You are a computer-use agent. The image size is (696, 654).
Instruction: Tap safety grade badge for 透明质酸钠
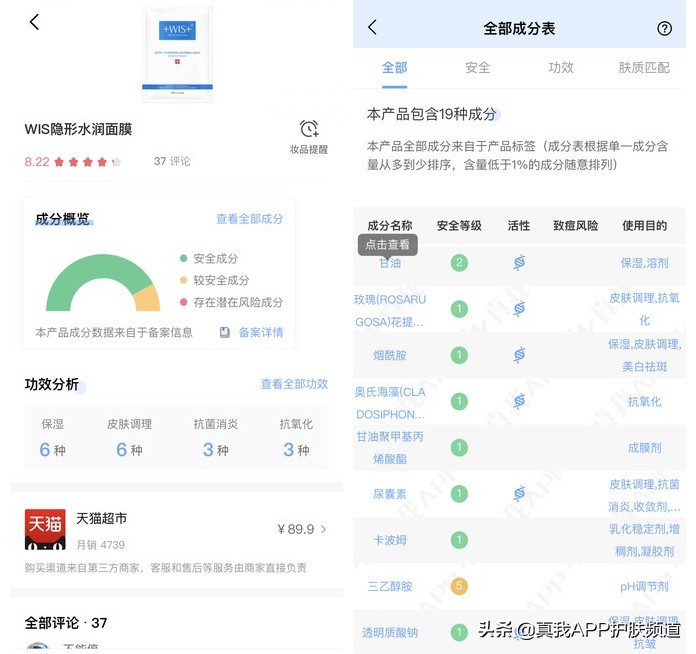pyautogui.click(x=459, y=632)
